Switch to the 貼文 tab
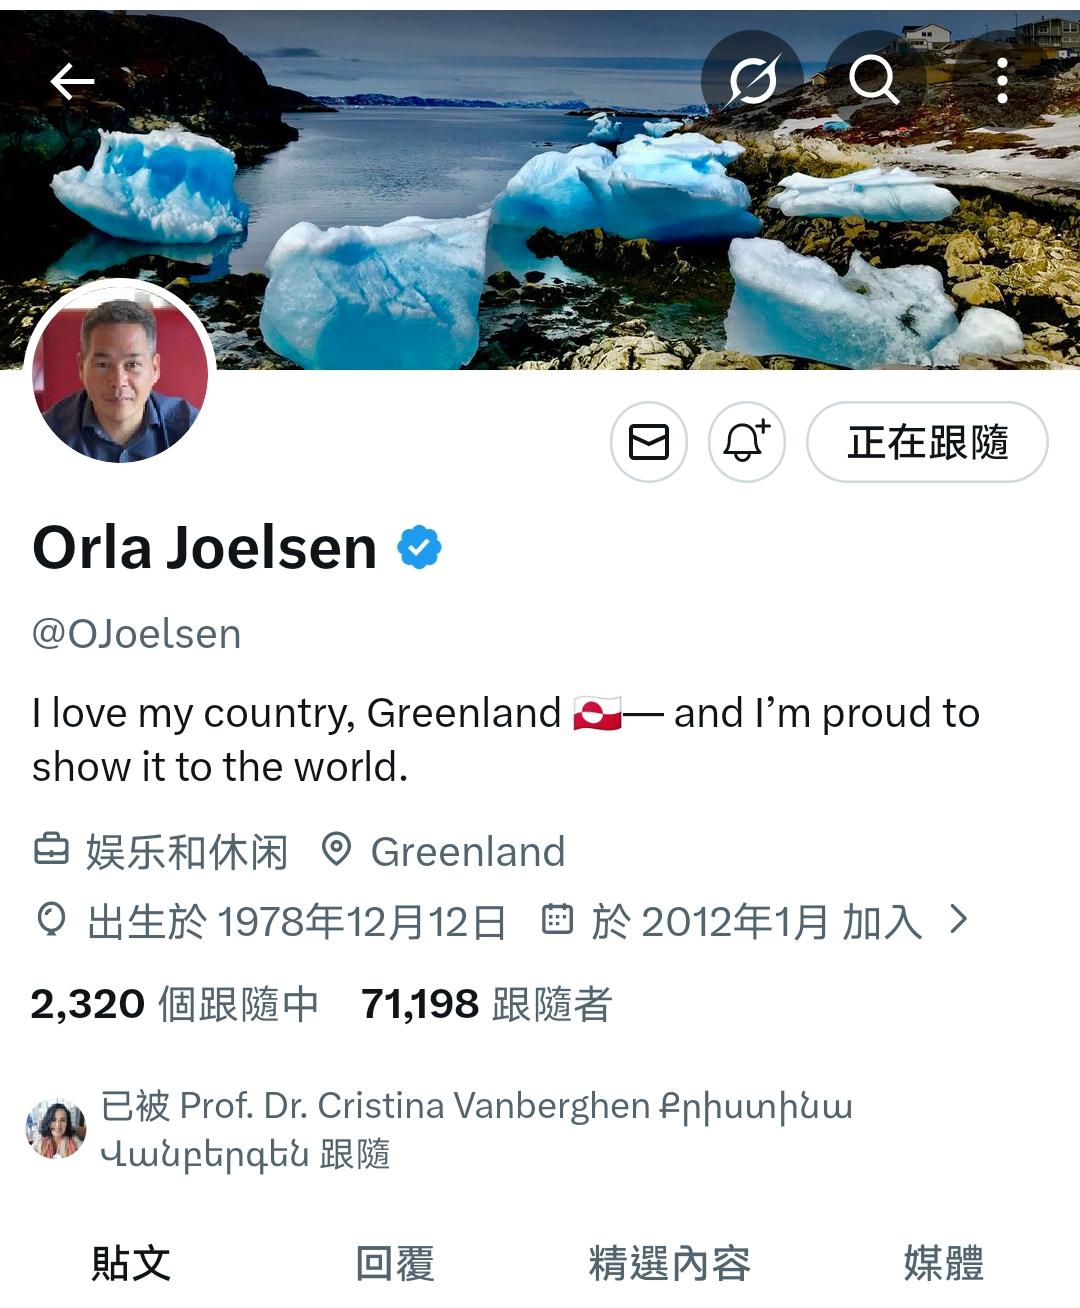Image resolution: width=1080 pixels, height=1308 pixels. 131,1264
